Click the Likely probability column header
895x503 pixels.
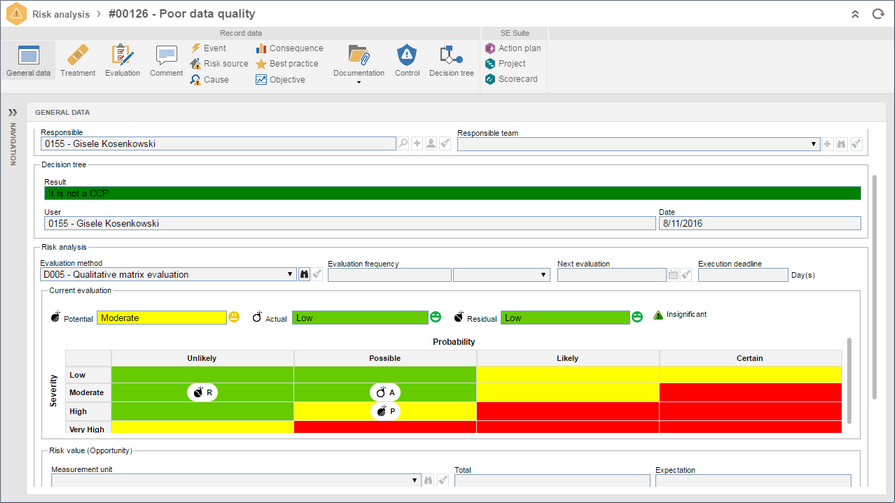567,358
